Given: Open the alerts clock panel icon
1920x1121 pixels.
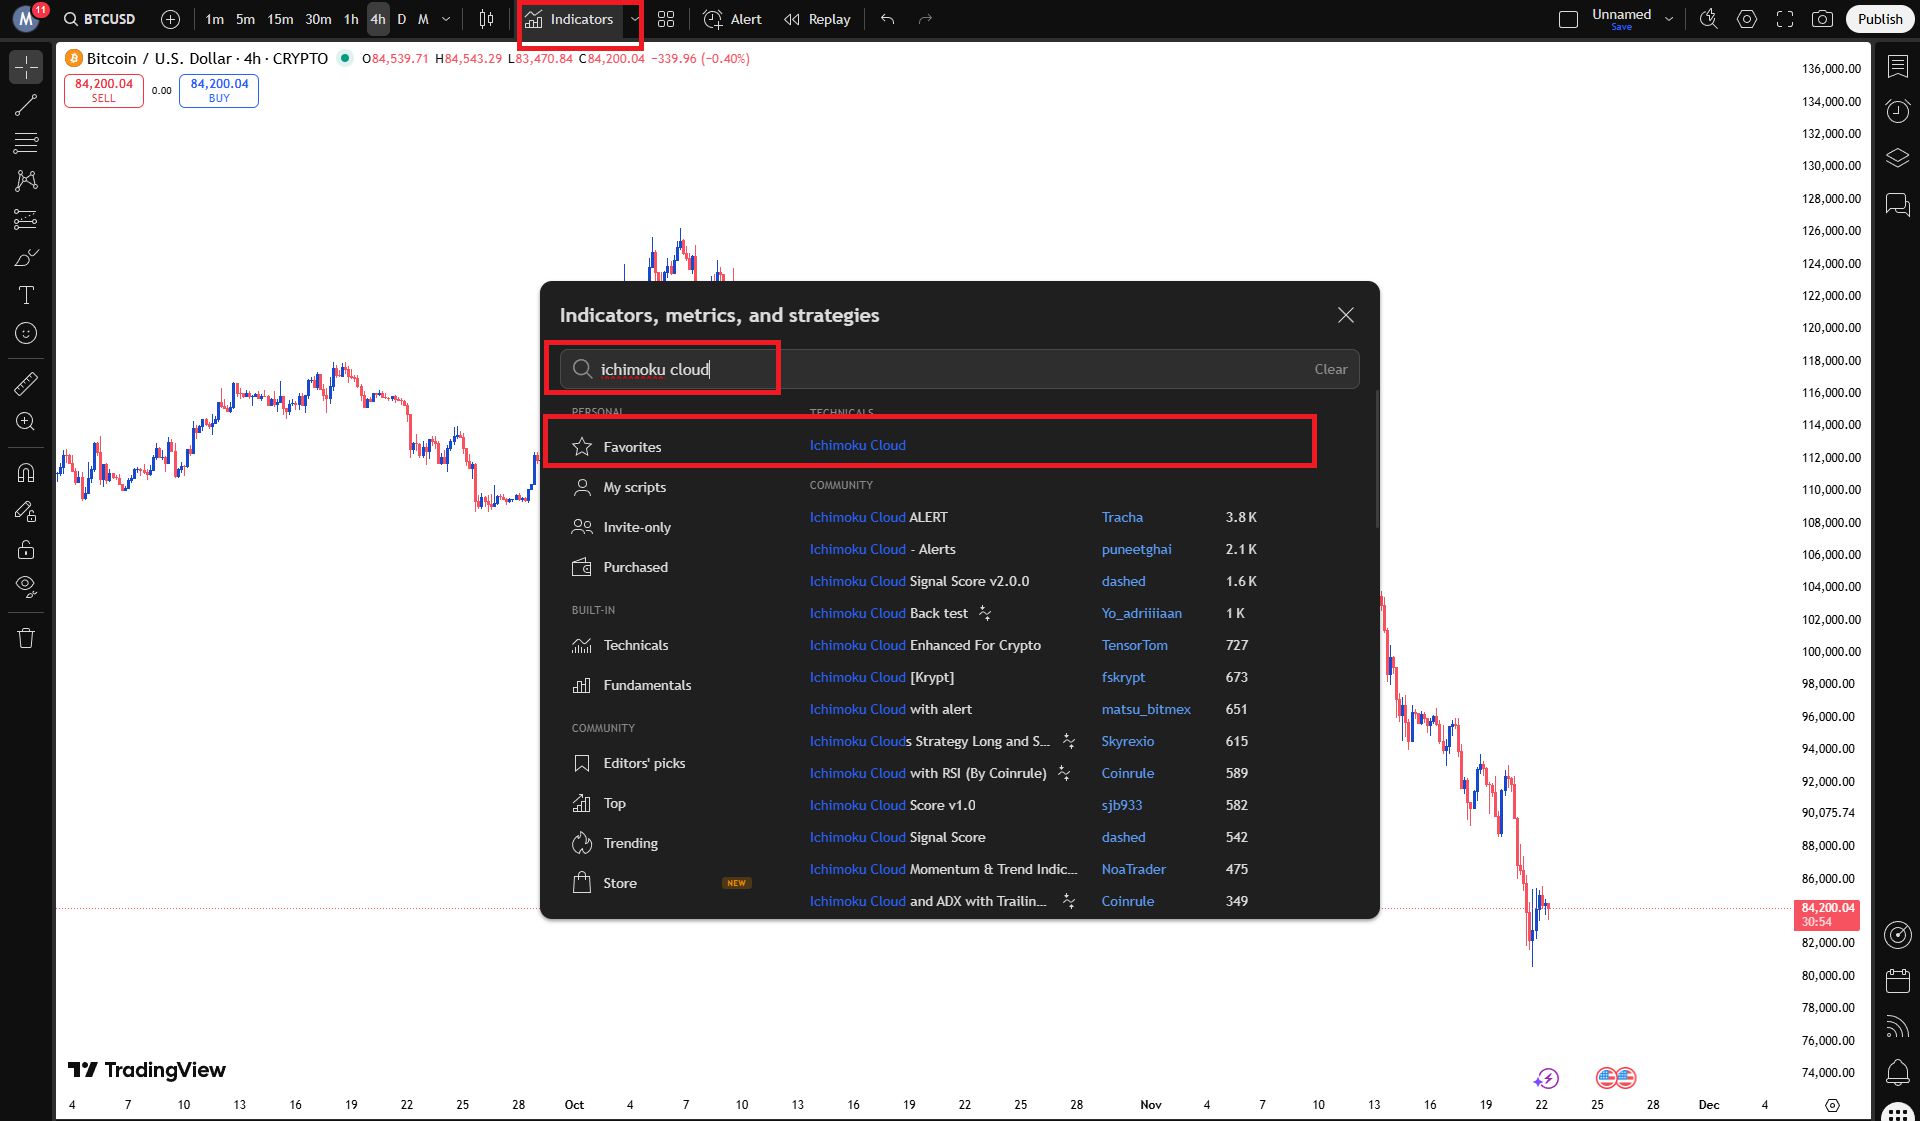Looking at the screenshot, I should click(1897, 111).
